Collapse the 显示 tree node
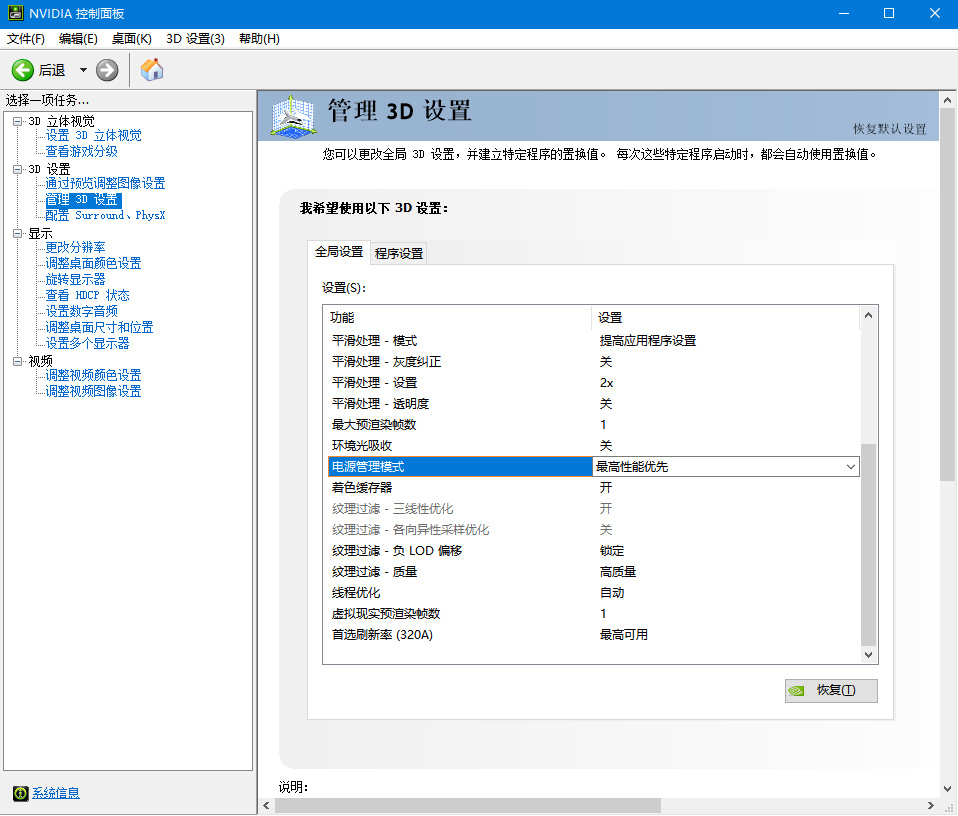The height and width of the screenshot is (816, 958). click(x=17, y=233)
